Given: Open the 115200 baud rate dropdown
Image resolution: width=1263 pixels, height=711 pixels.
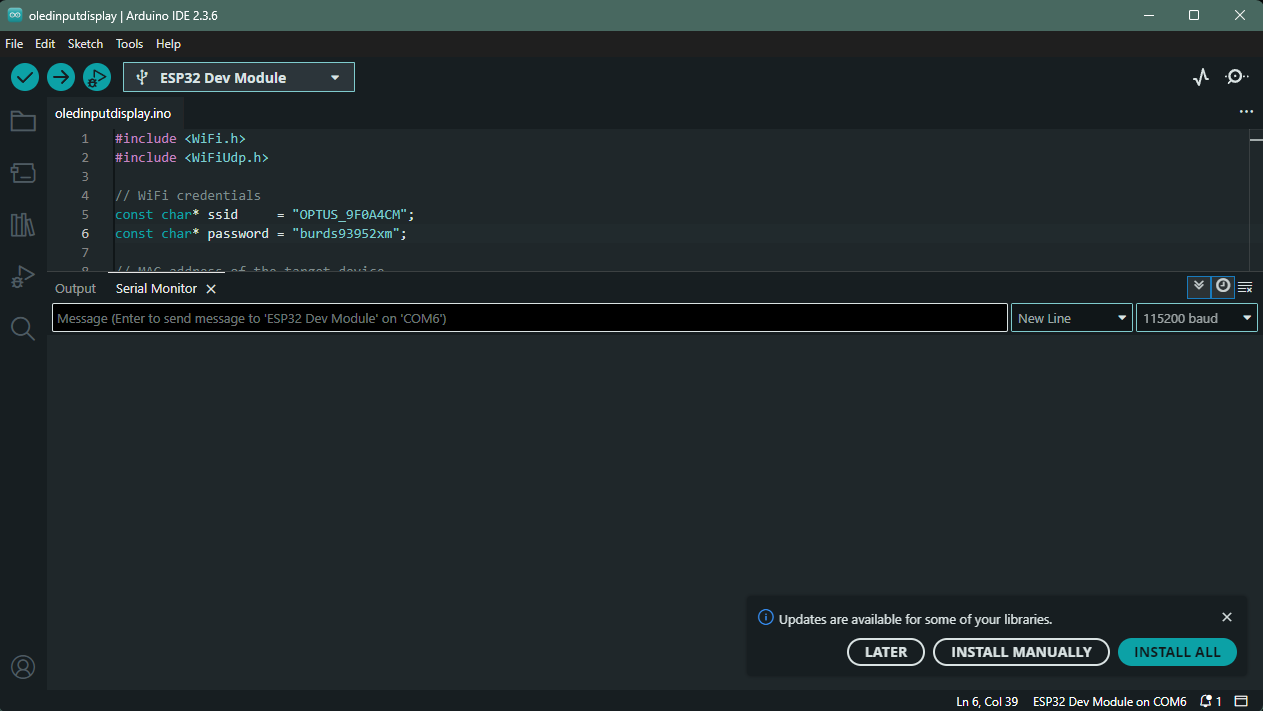Looking at the screenshot, I should pyautogui.click(x=1197, y=318).
